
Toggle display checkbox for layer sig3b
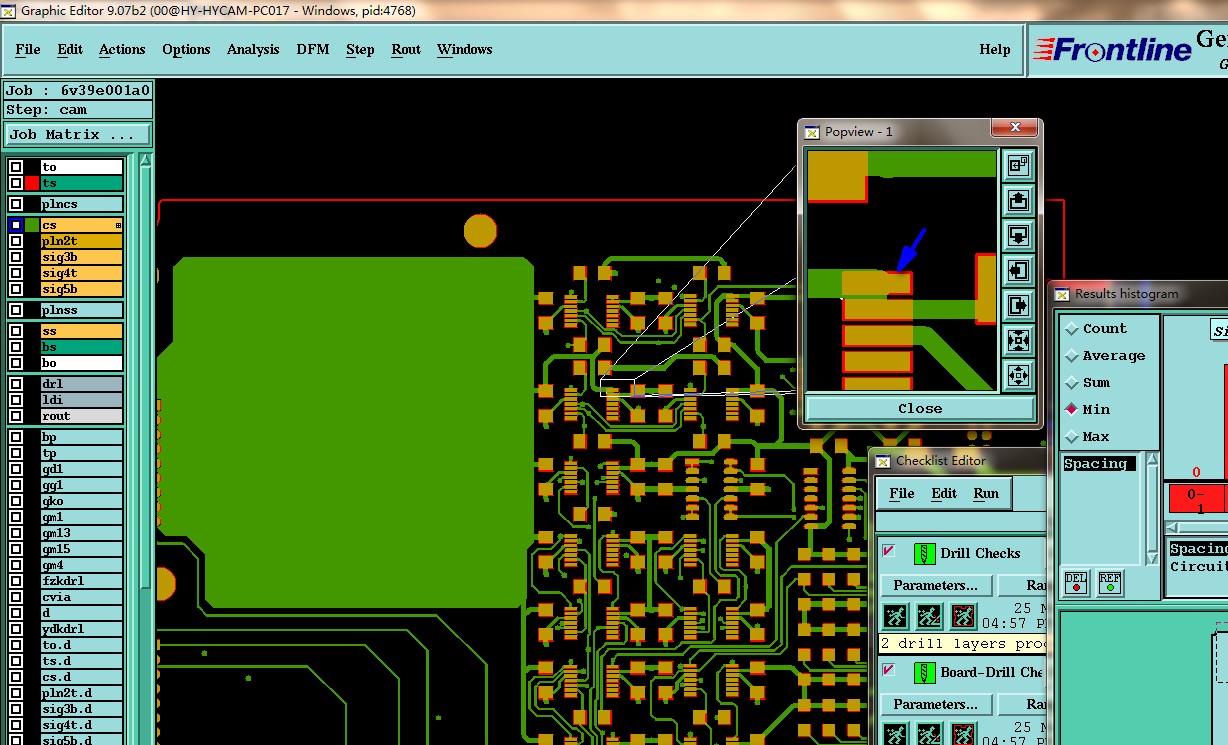click(16, 257)
